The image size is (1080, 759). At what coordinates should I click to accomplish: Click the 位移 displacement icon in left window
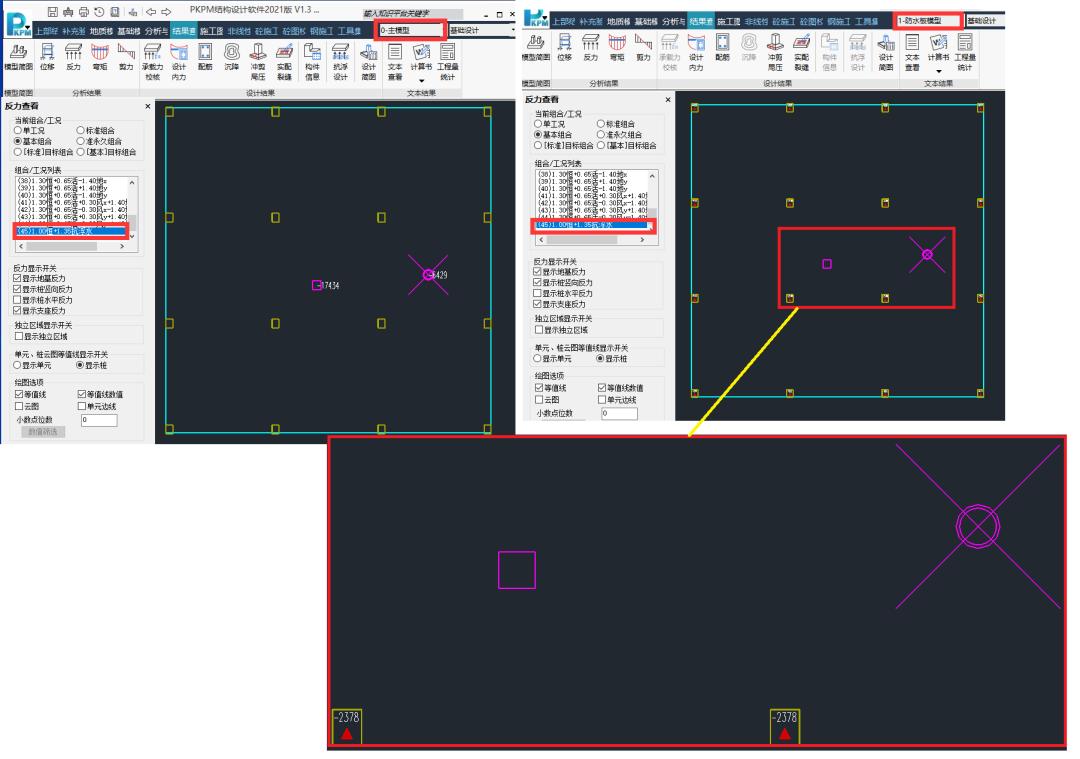(47, 57)
